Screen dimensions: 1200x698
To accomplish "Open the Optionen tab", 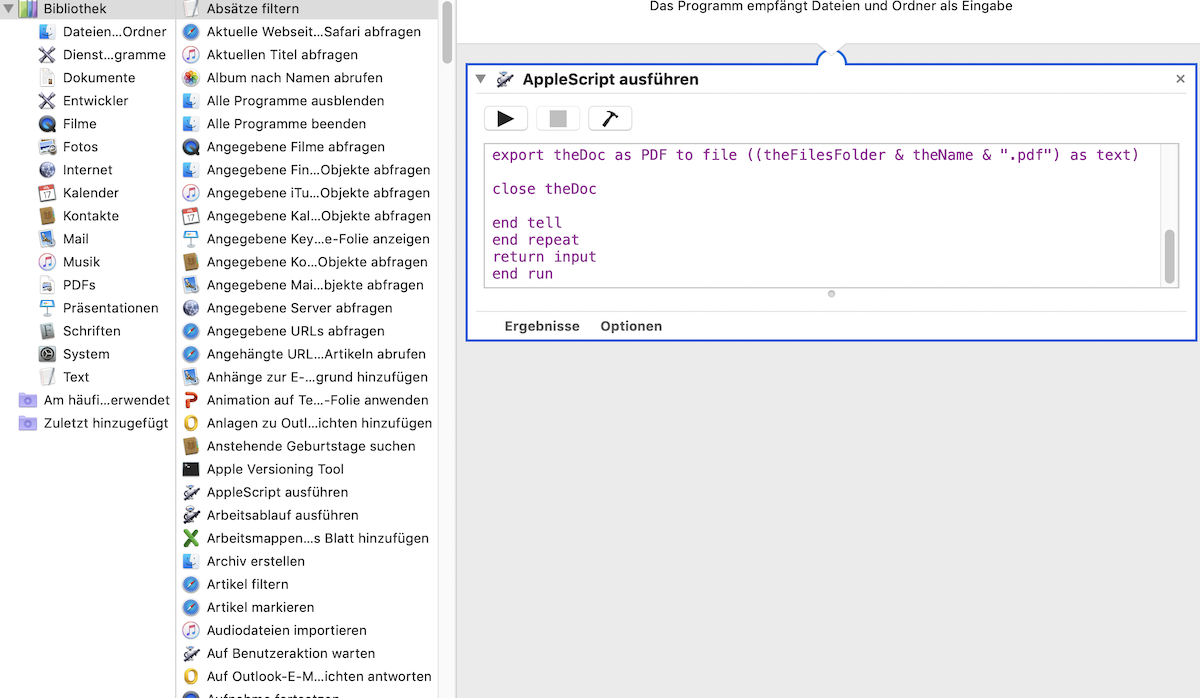I will coord(631,326).
